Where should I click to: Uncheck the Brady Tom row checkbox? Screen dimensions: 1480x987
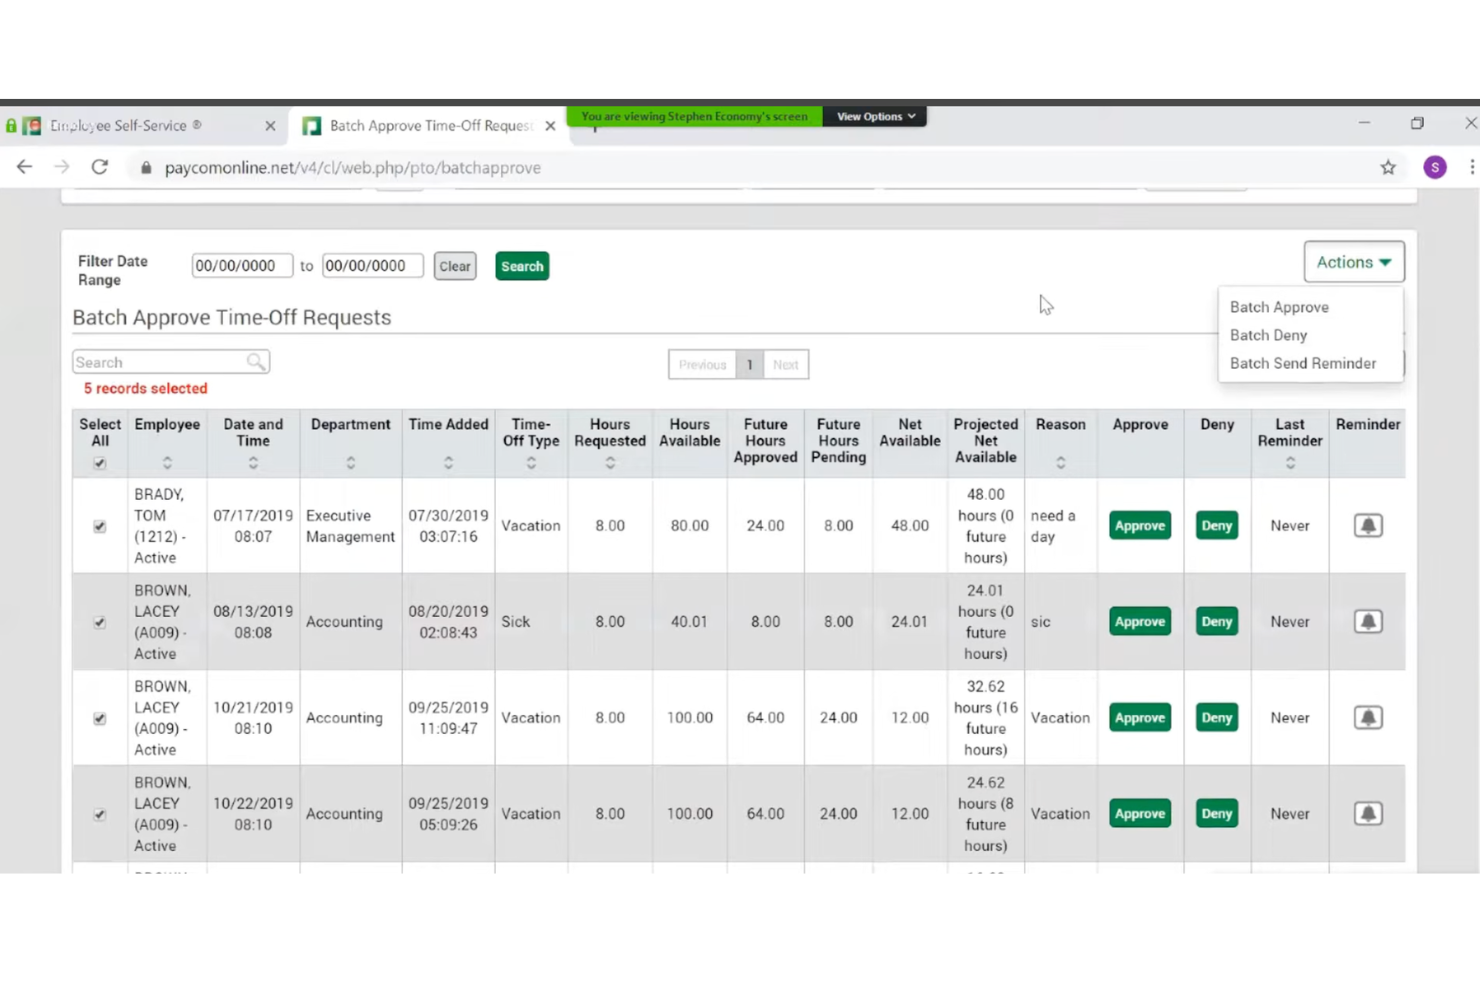pos(99,526)
